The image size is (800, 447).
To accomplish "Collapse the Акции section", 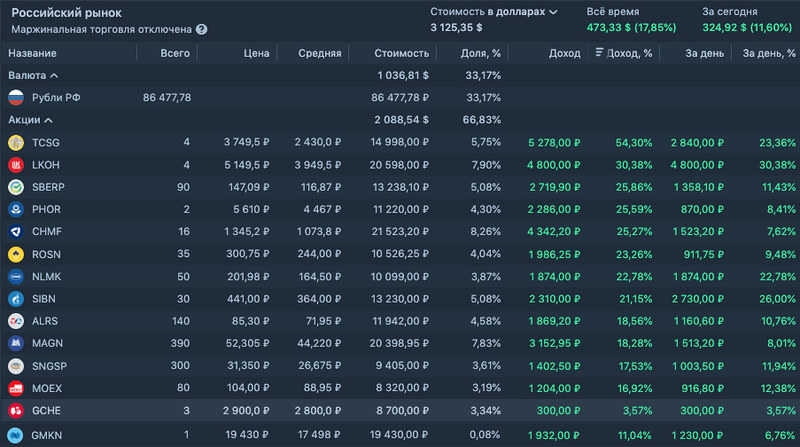I will (x=30, y=120).
